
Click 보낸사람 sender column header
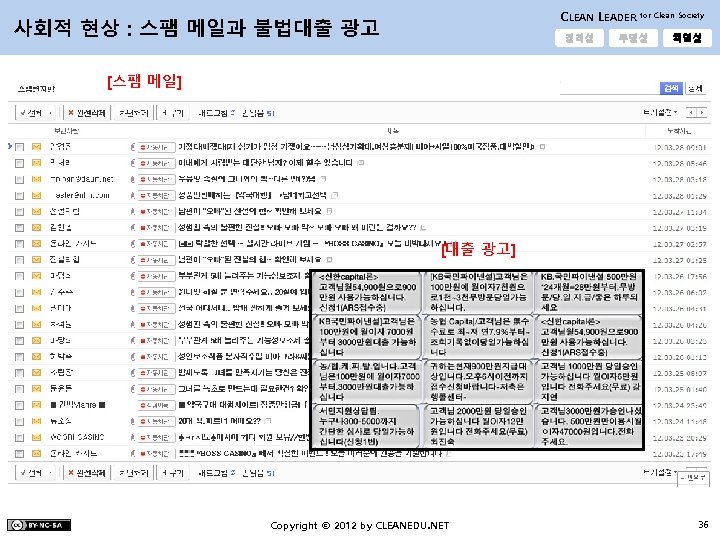click(x=67, y=131)
